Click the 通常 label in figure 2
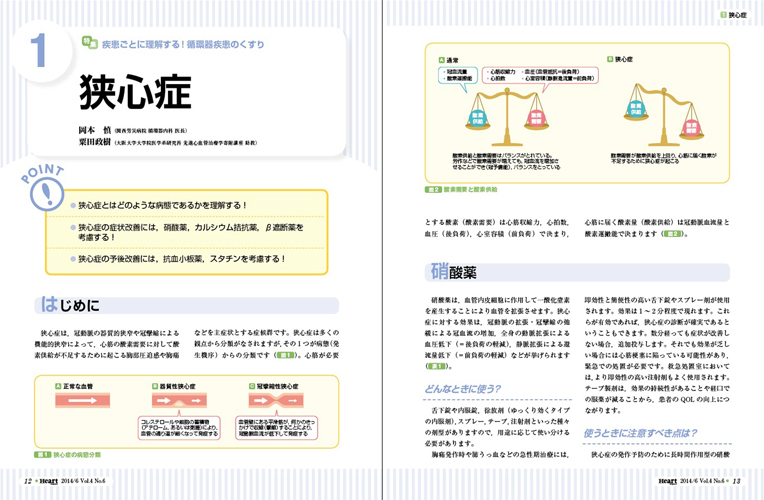 449,60
